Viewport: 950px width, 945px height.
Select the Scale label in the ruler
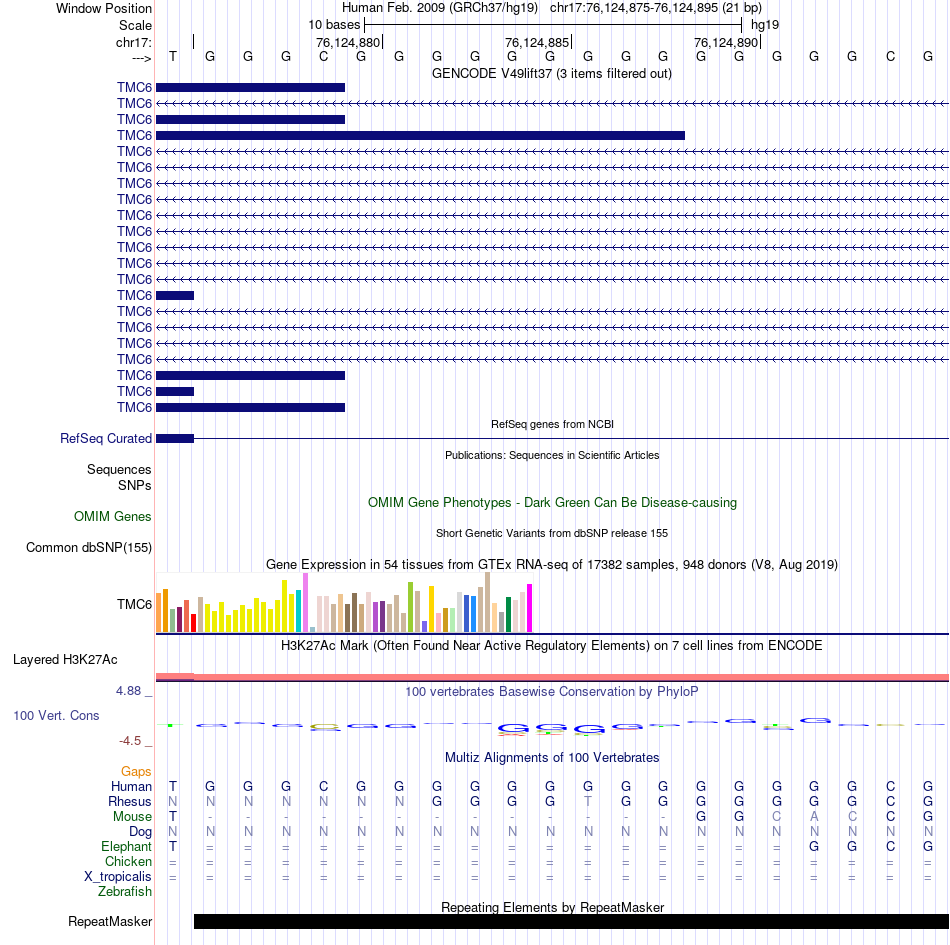pyautogui.click(x=135, y=25)
